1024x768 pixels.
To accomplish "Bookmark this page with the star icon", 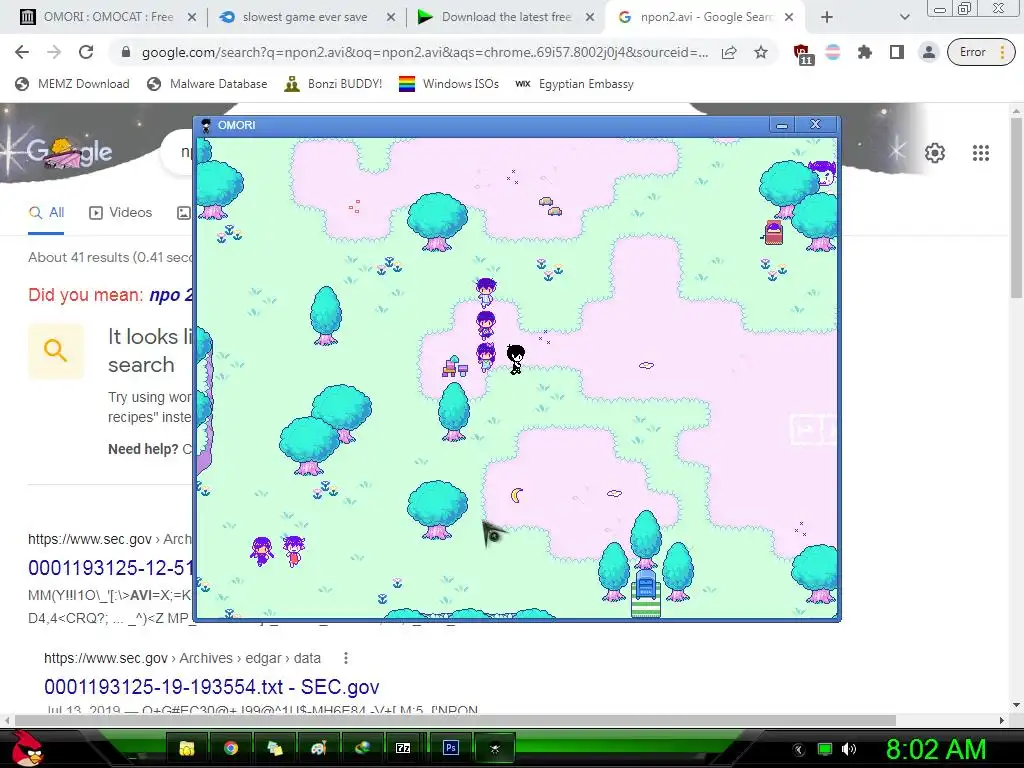I will coord(761,52).
